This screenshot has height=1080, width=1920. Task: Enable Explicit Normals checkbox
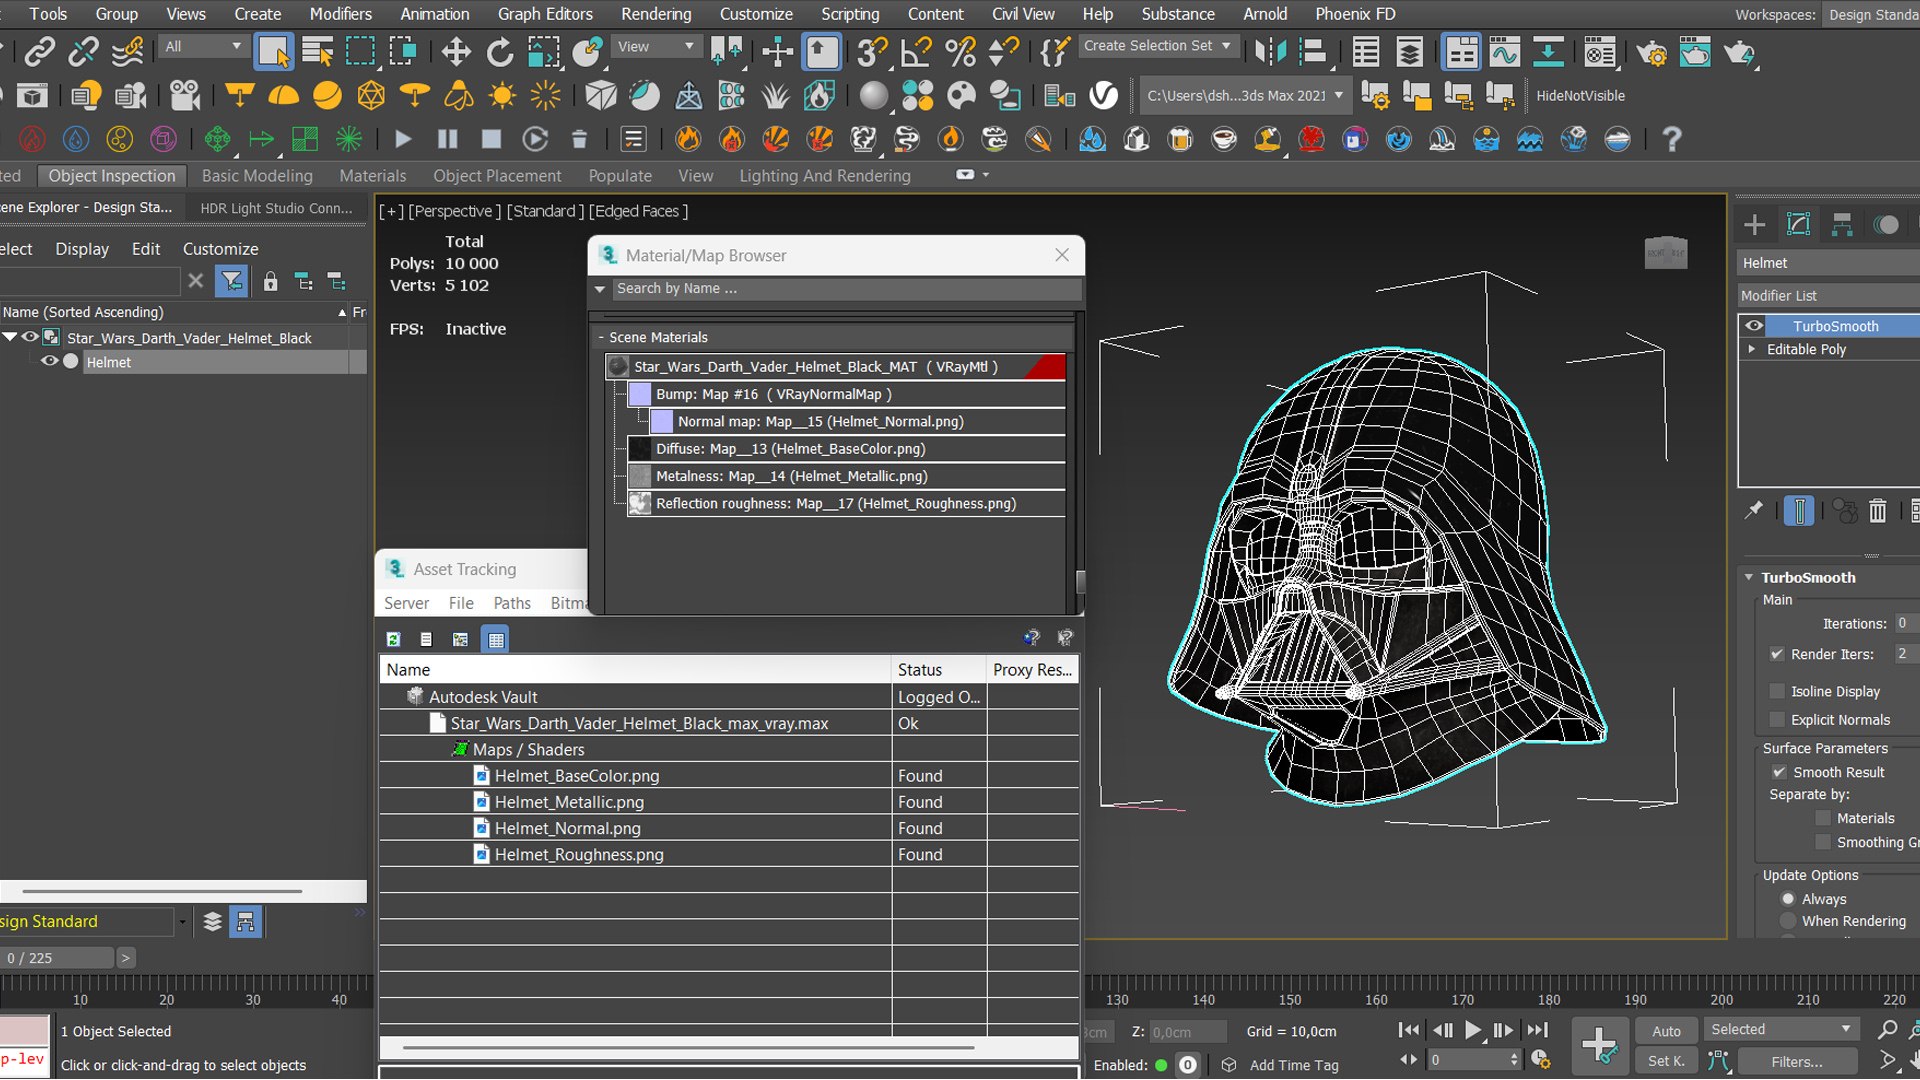coord(1777,720)
